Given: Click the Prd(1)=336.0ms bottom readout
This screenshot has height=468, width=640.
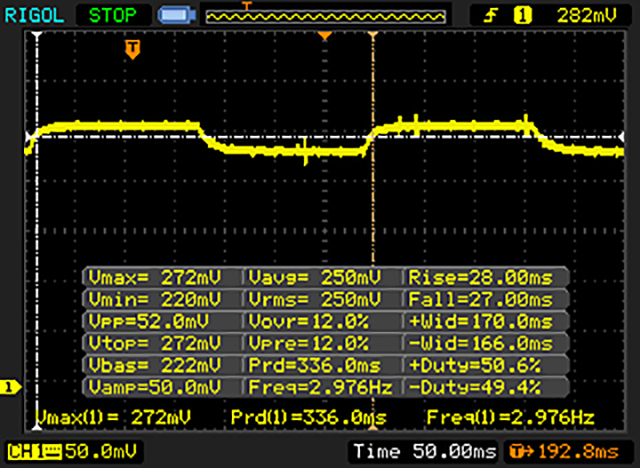Looking at the screenshot, I should [x=309, y=417].
